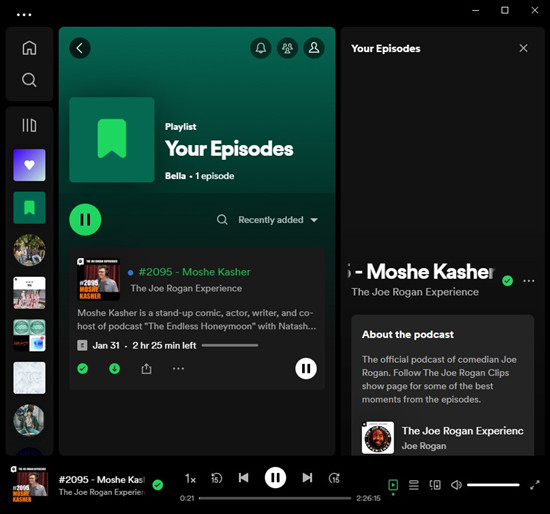
Task: Click the now playing cover art in the player bar
Action: (29, 485)
